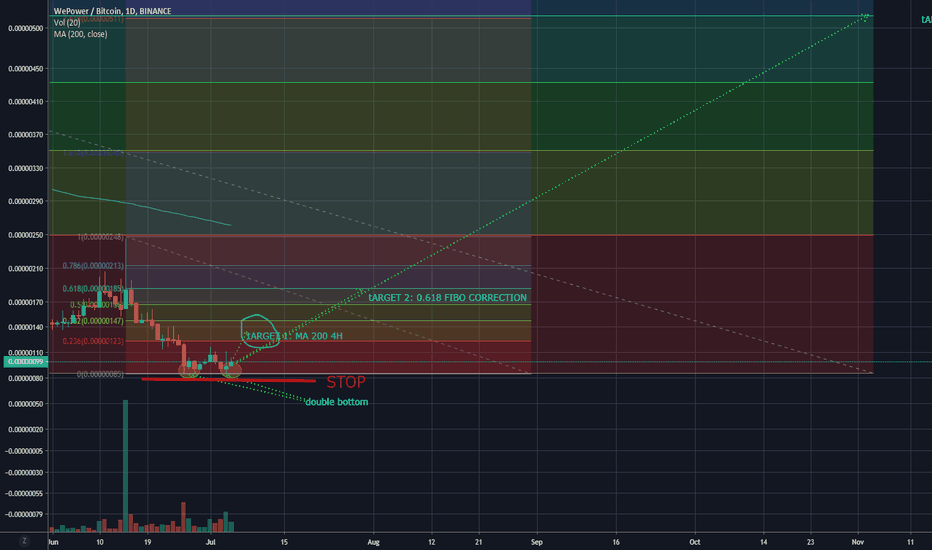Select the red horizontal stop line
Viewport: 932px width, 550px height.
[x=228, y=379]
